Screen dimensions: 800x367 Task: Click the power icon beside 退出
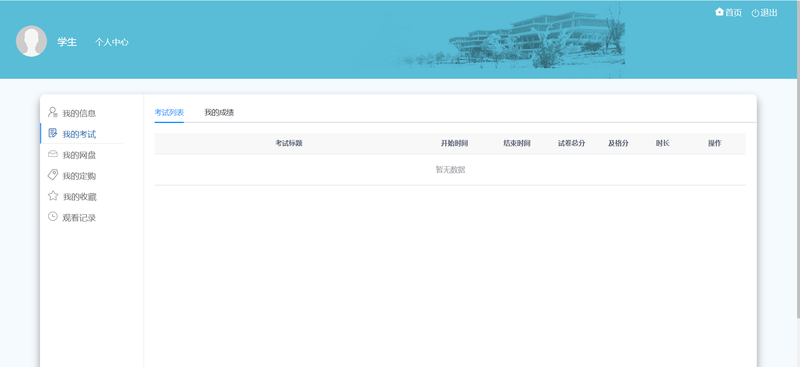point(755,13)
